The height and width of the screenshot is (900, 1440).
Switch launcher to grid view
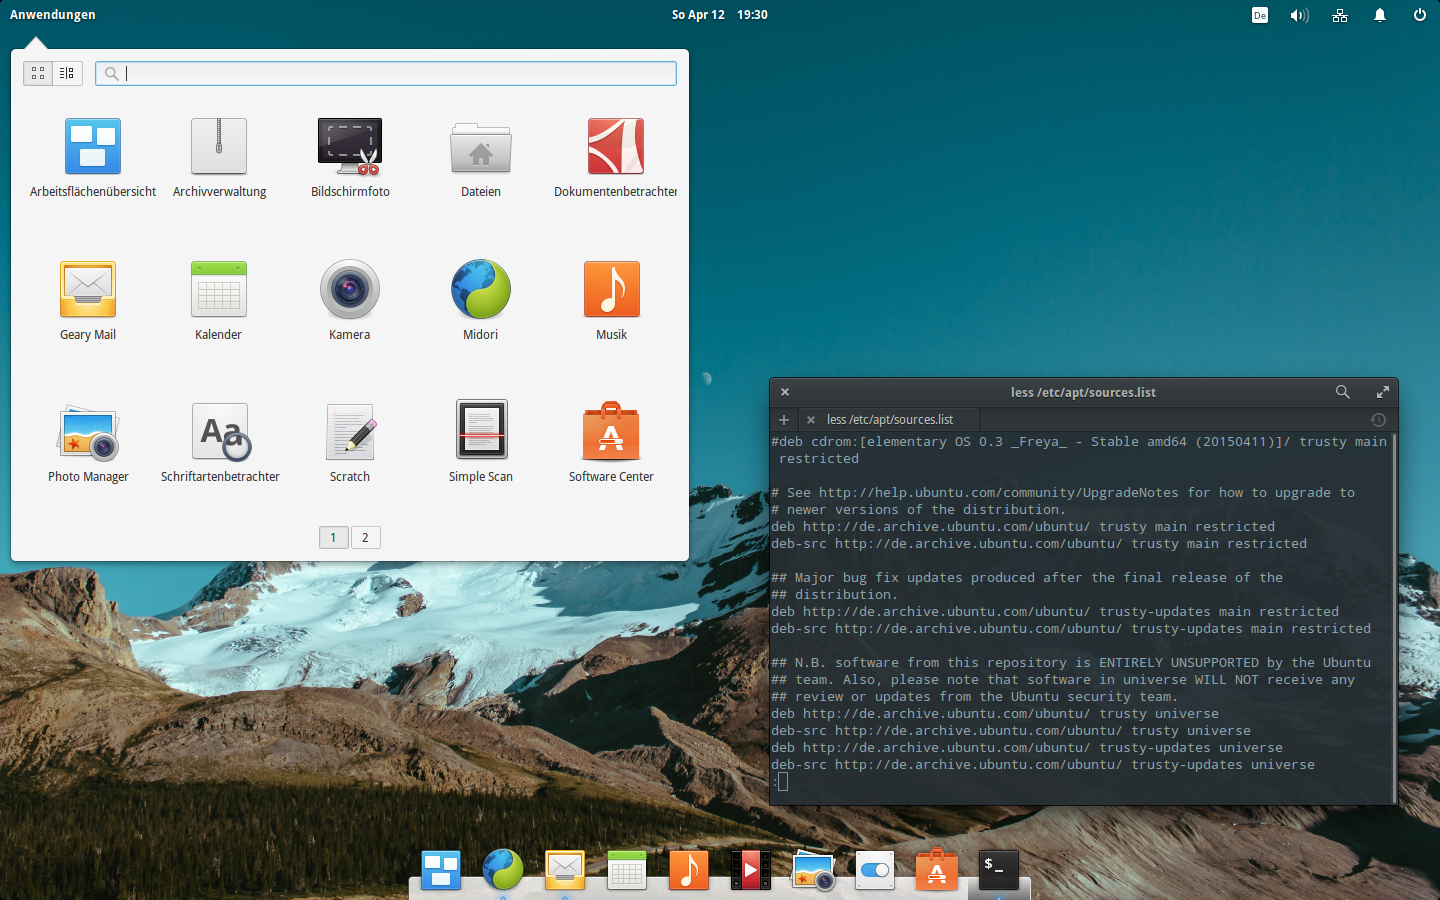38,73
